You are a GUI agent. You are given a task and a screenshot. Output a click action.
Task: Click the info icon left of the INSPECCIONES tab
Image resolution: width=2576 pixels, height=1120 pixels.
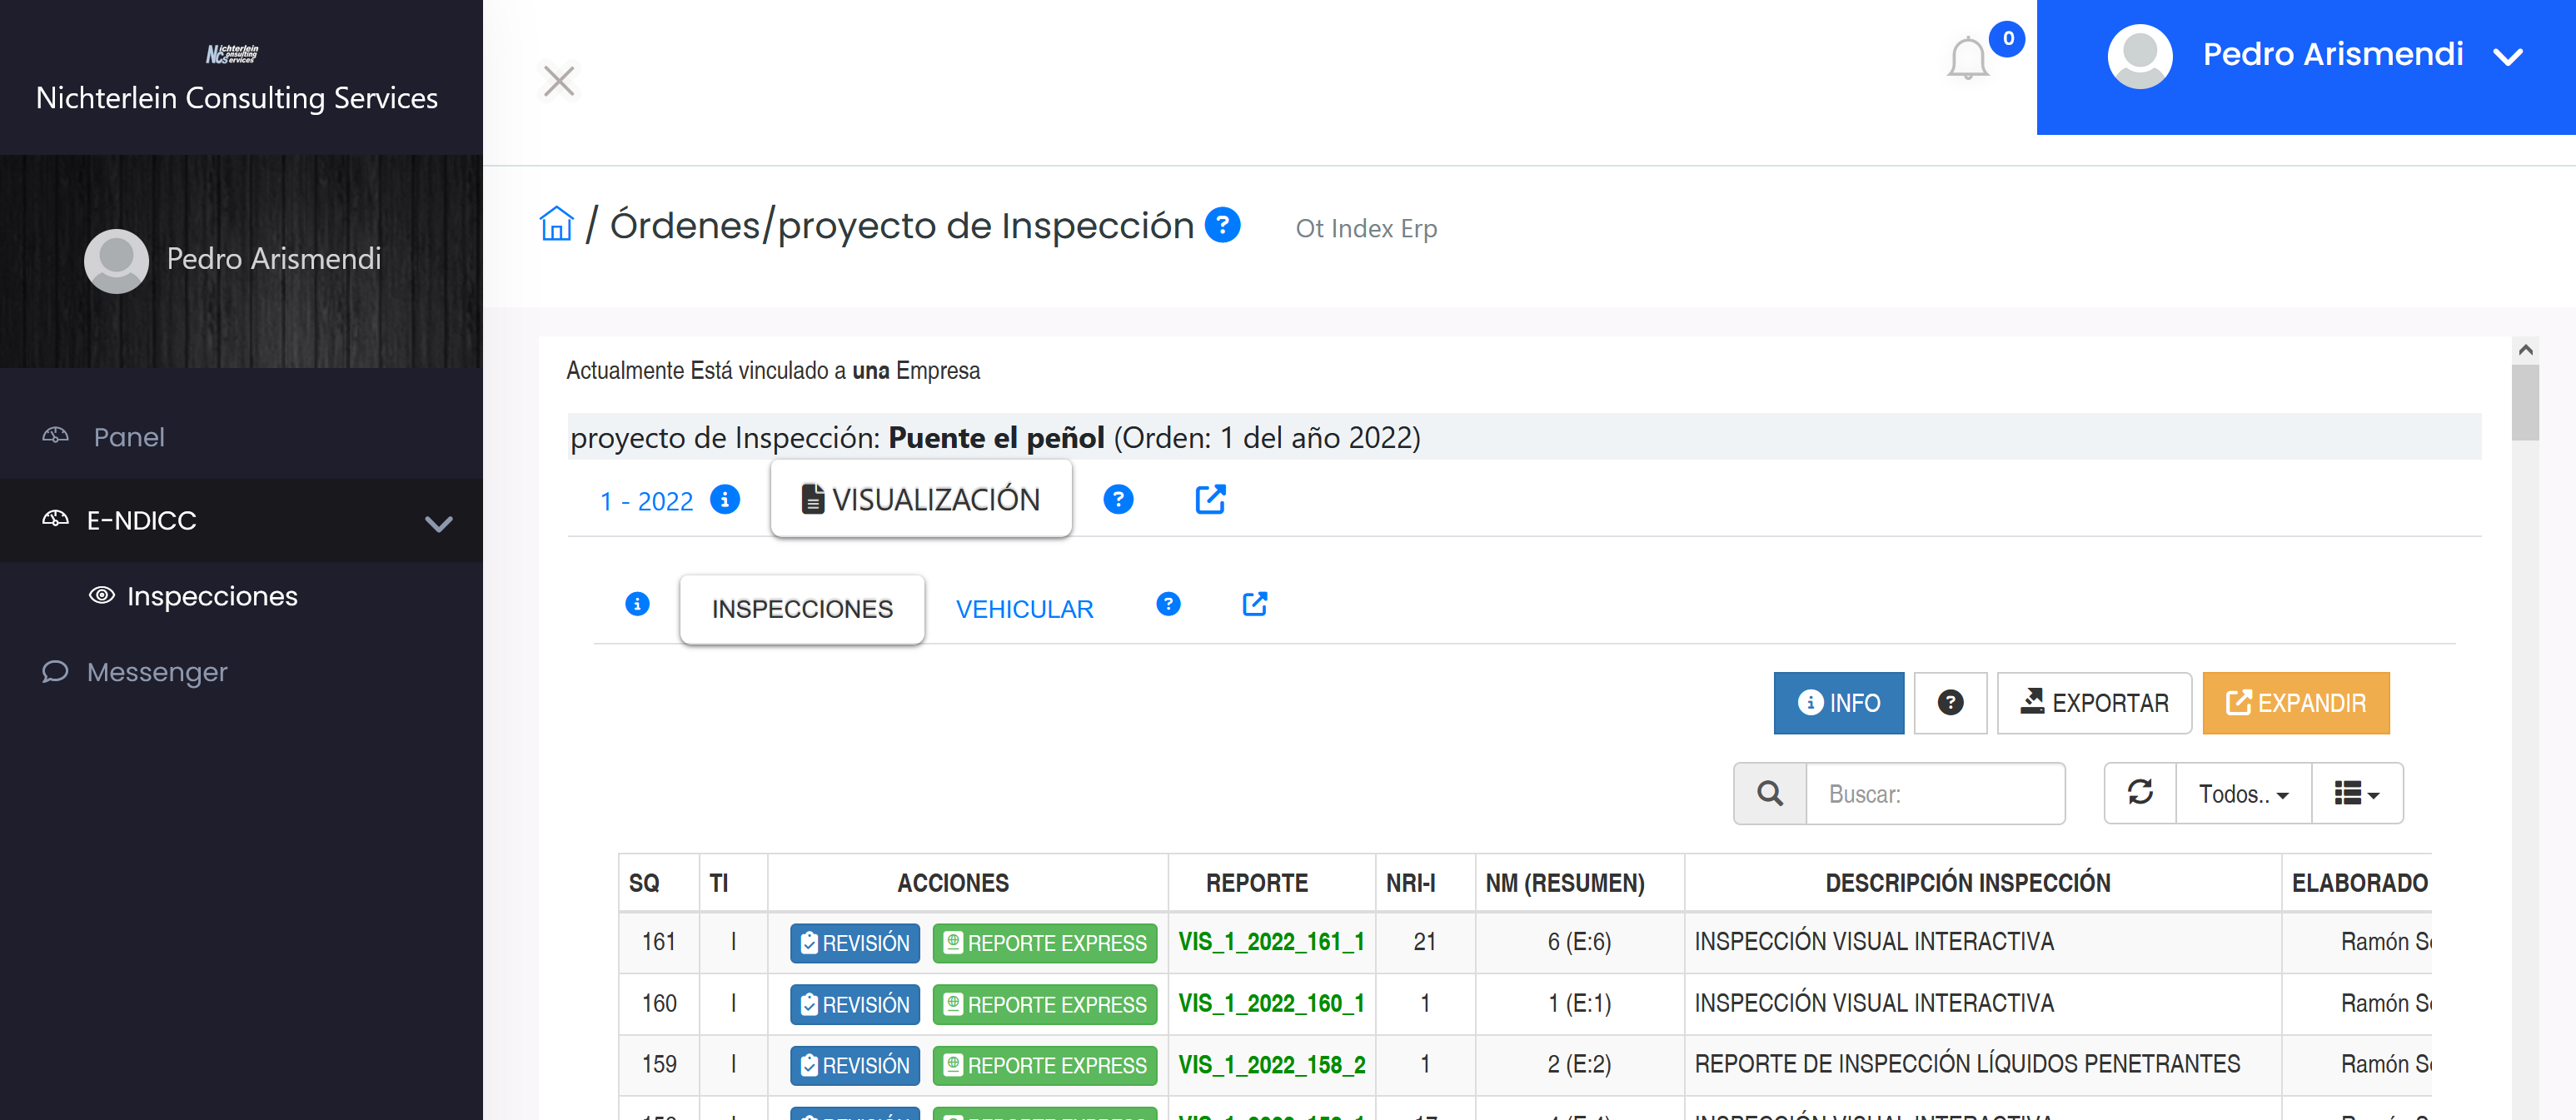(637, 604)
